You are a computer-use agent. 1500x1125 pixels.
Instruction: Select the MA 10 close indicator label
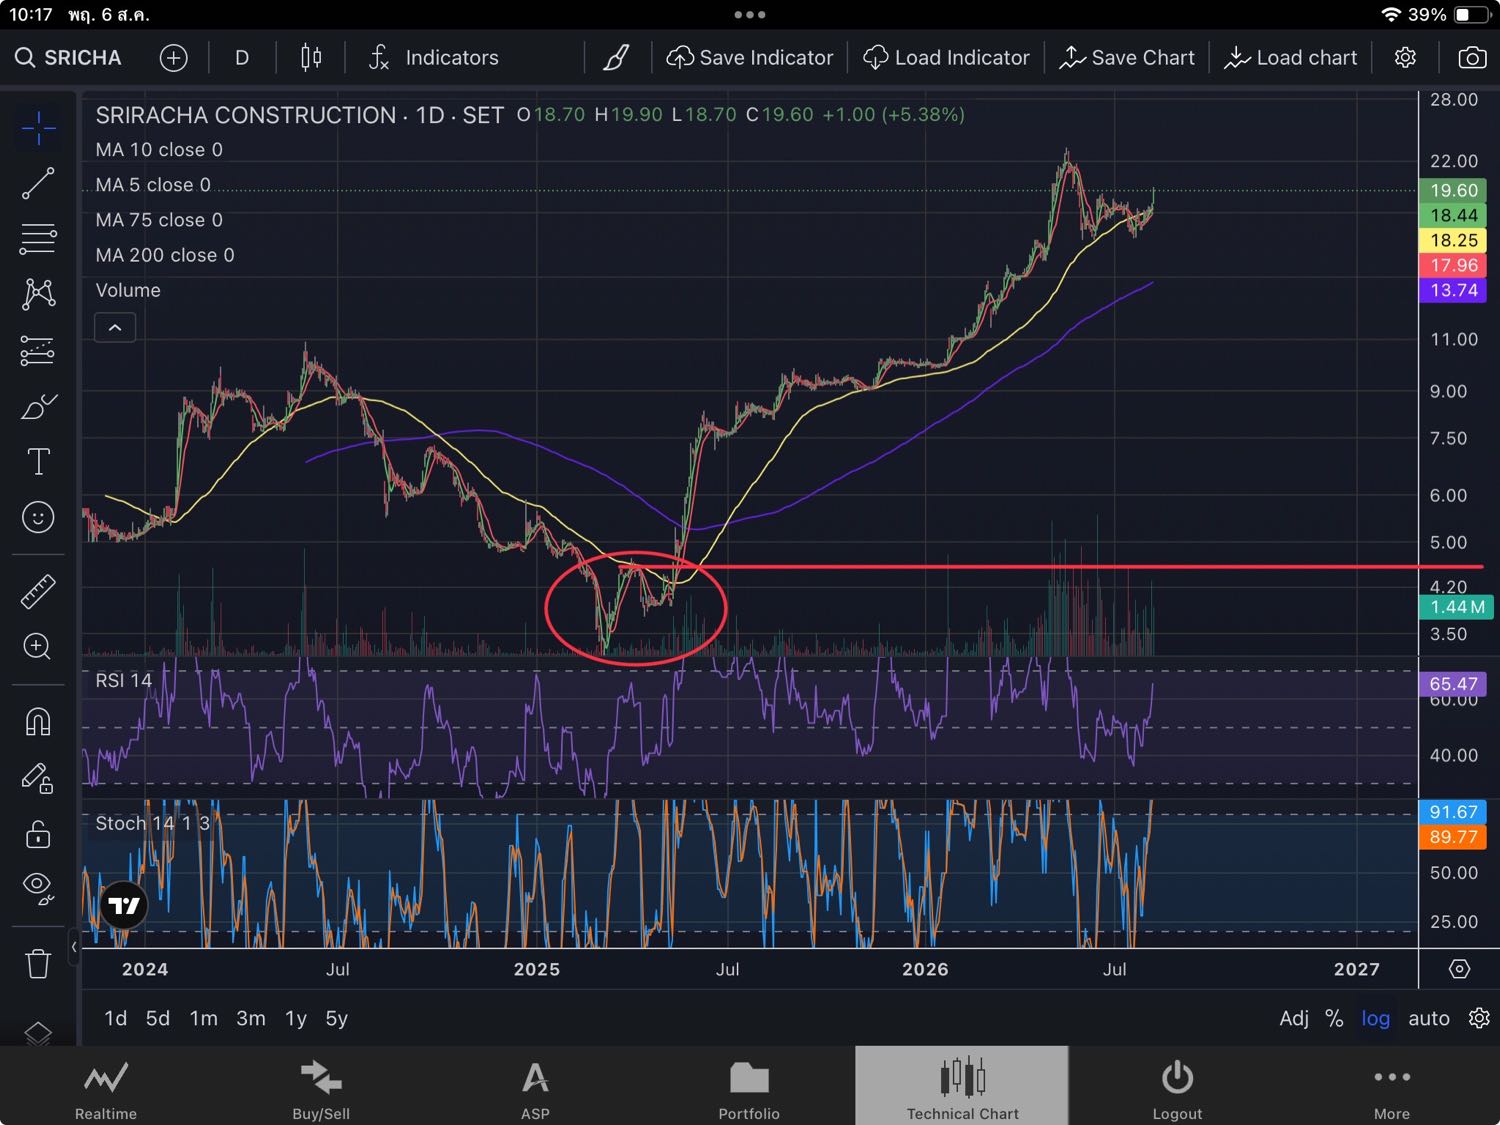click(x=159, y=150)
